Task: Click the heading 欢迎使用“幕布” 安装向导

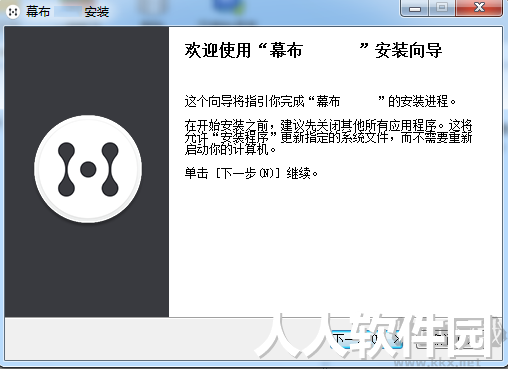Action: [x=313, y=51]
